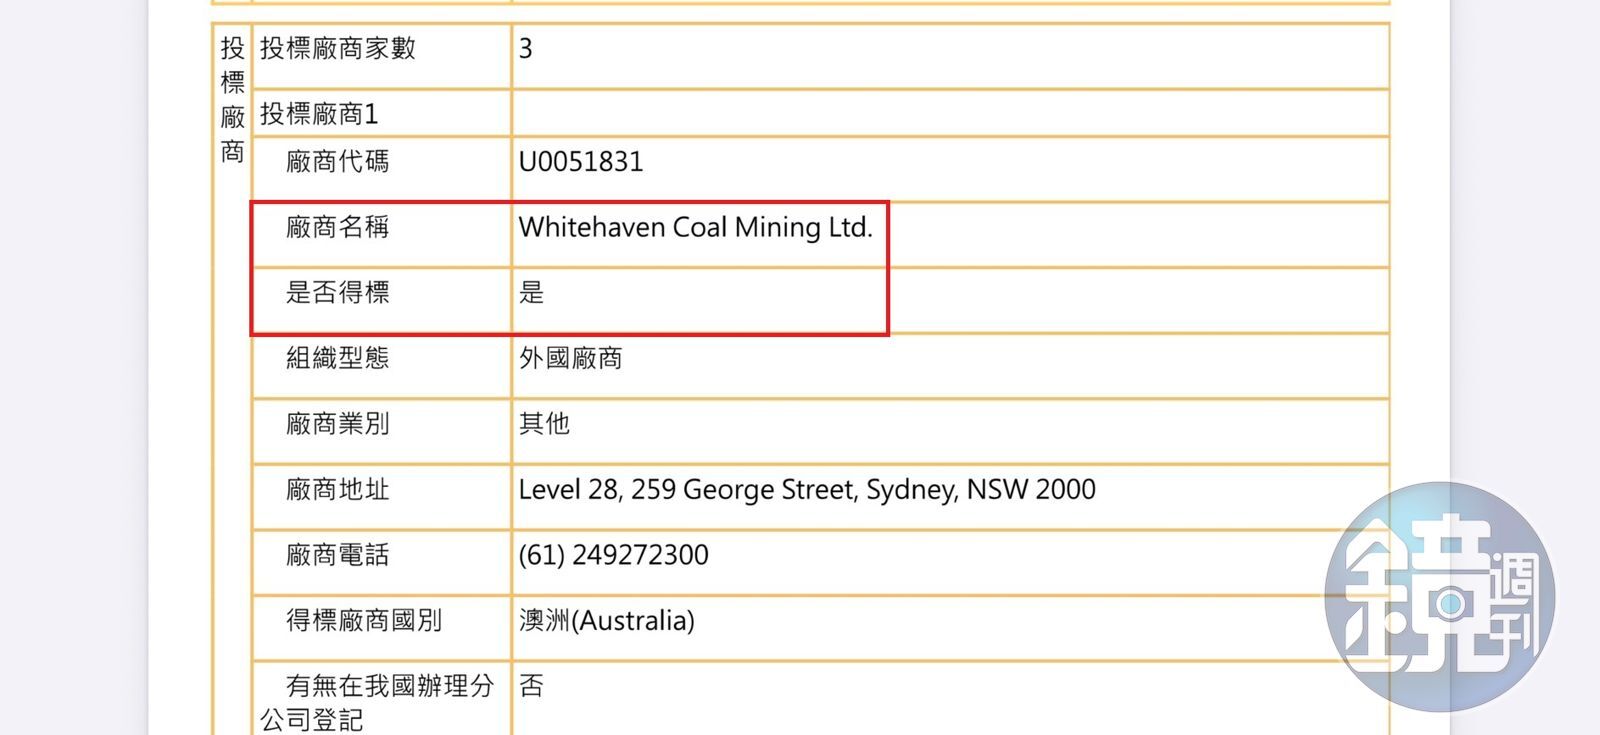Click the 投標廠商1 row heading
Viewport: 1600px width, 735px height.
point(319,114)
